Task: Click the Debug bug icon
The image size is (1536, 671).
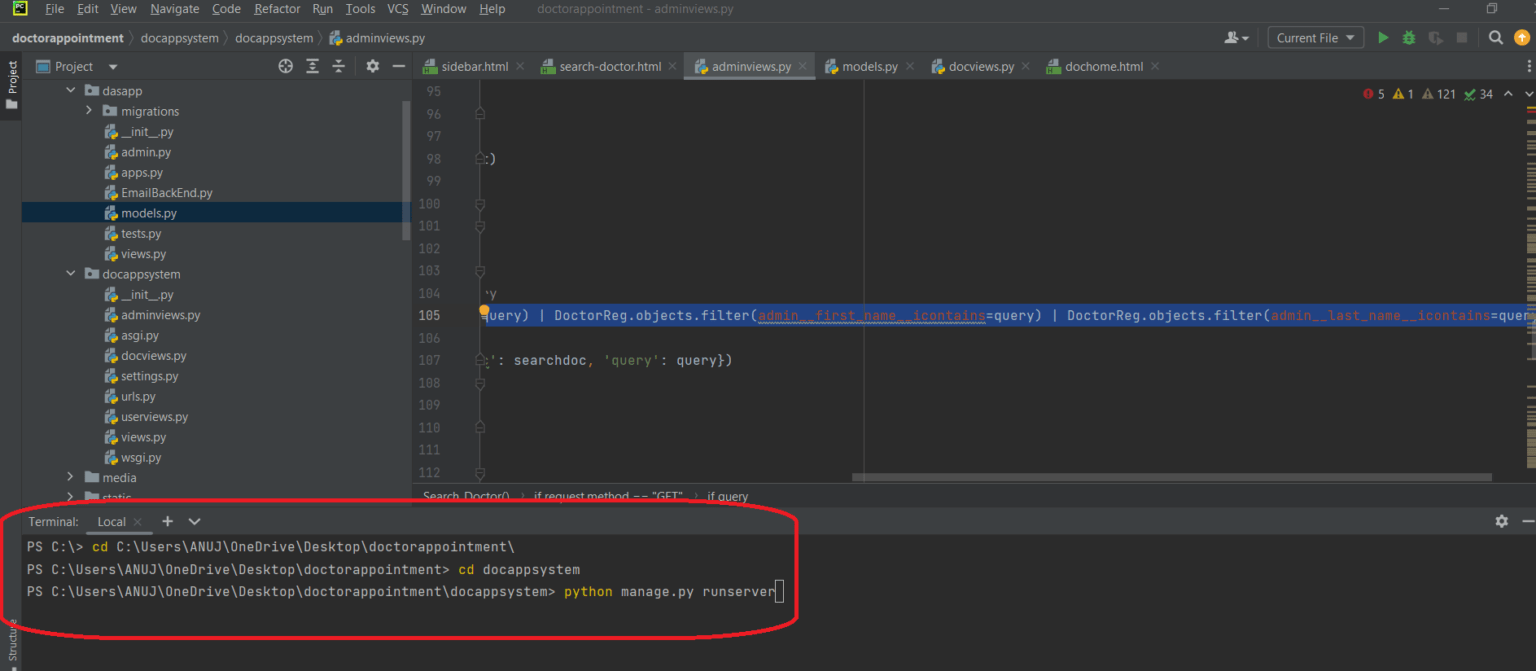Action: click(x=1409, y=38)
